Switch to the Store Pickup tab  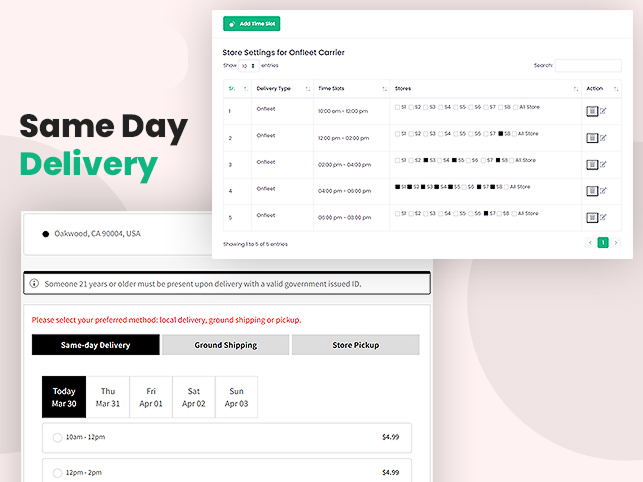tap(356, 345)
